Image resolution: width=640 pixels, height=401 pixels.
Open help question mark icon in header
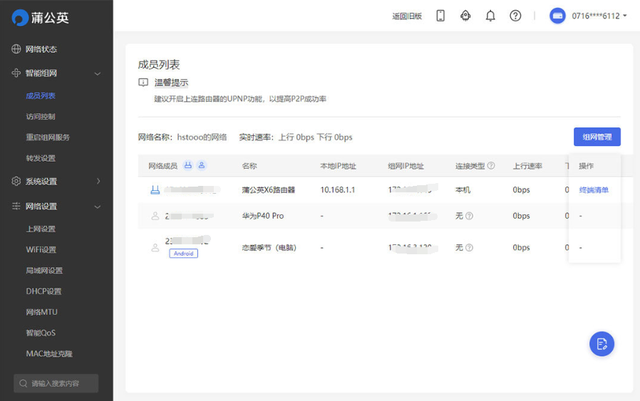click(515, 16)
